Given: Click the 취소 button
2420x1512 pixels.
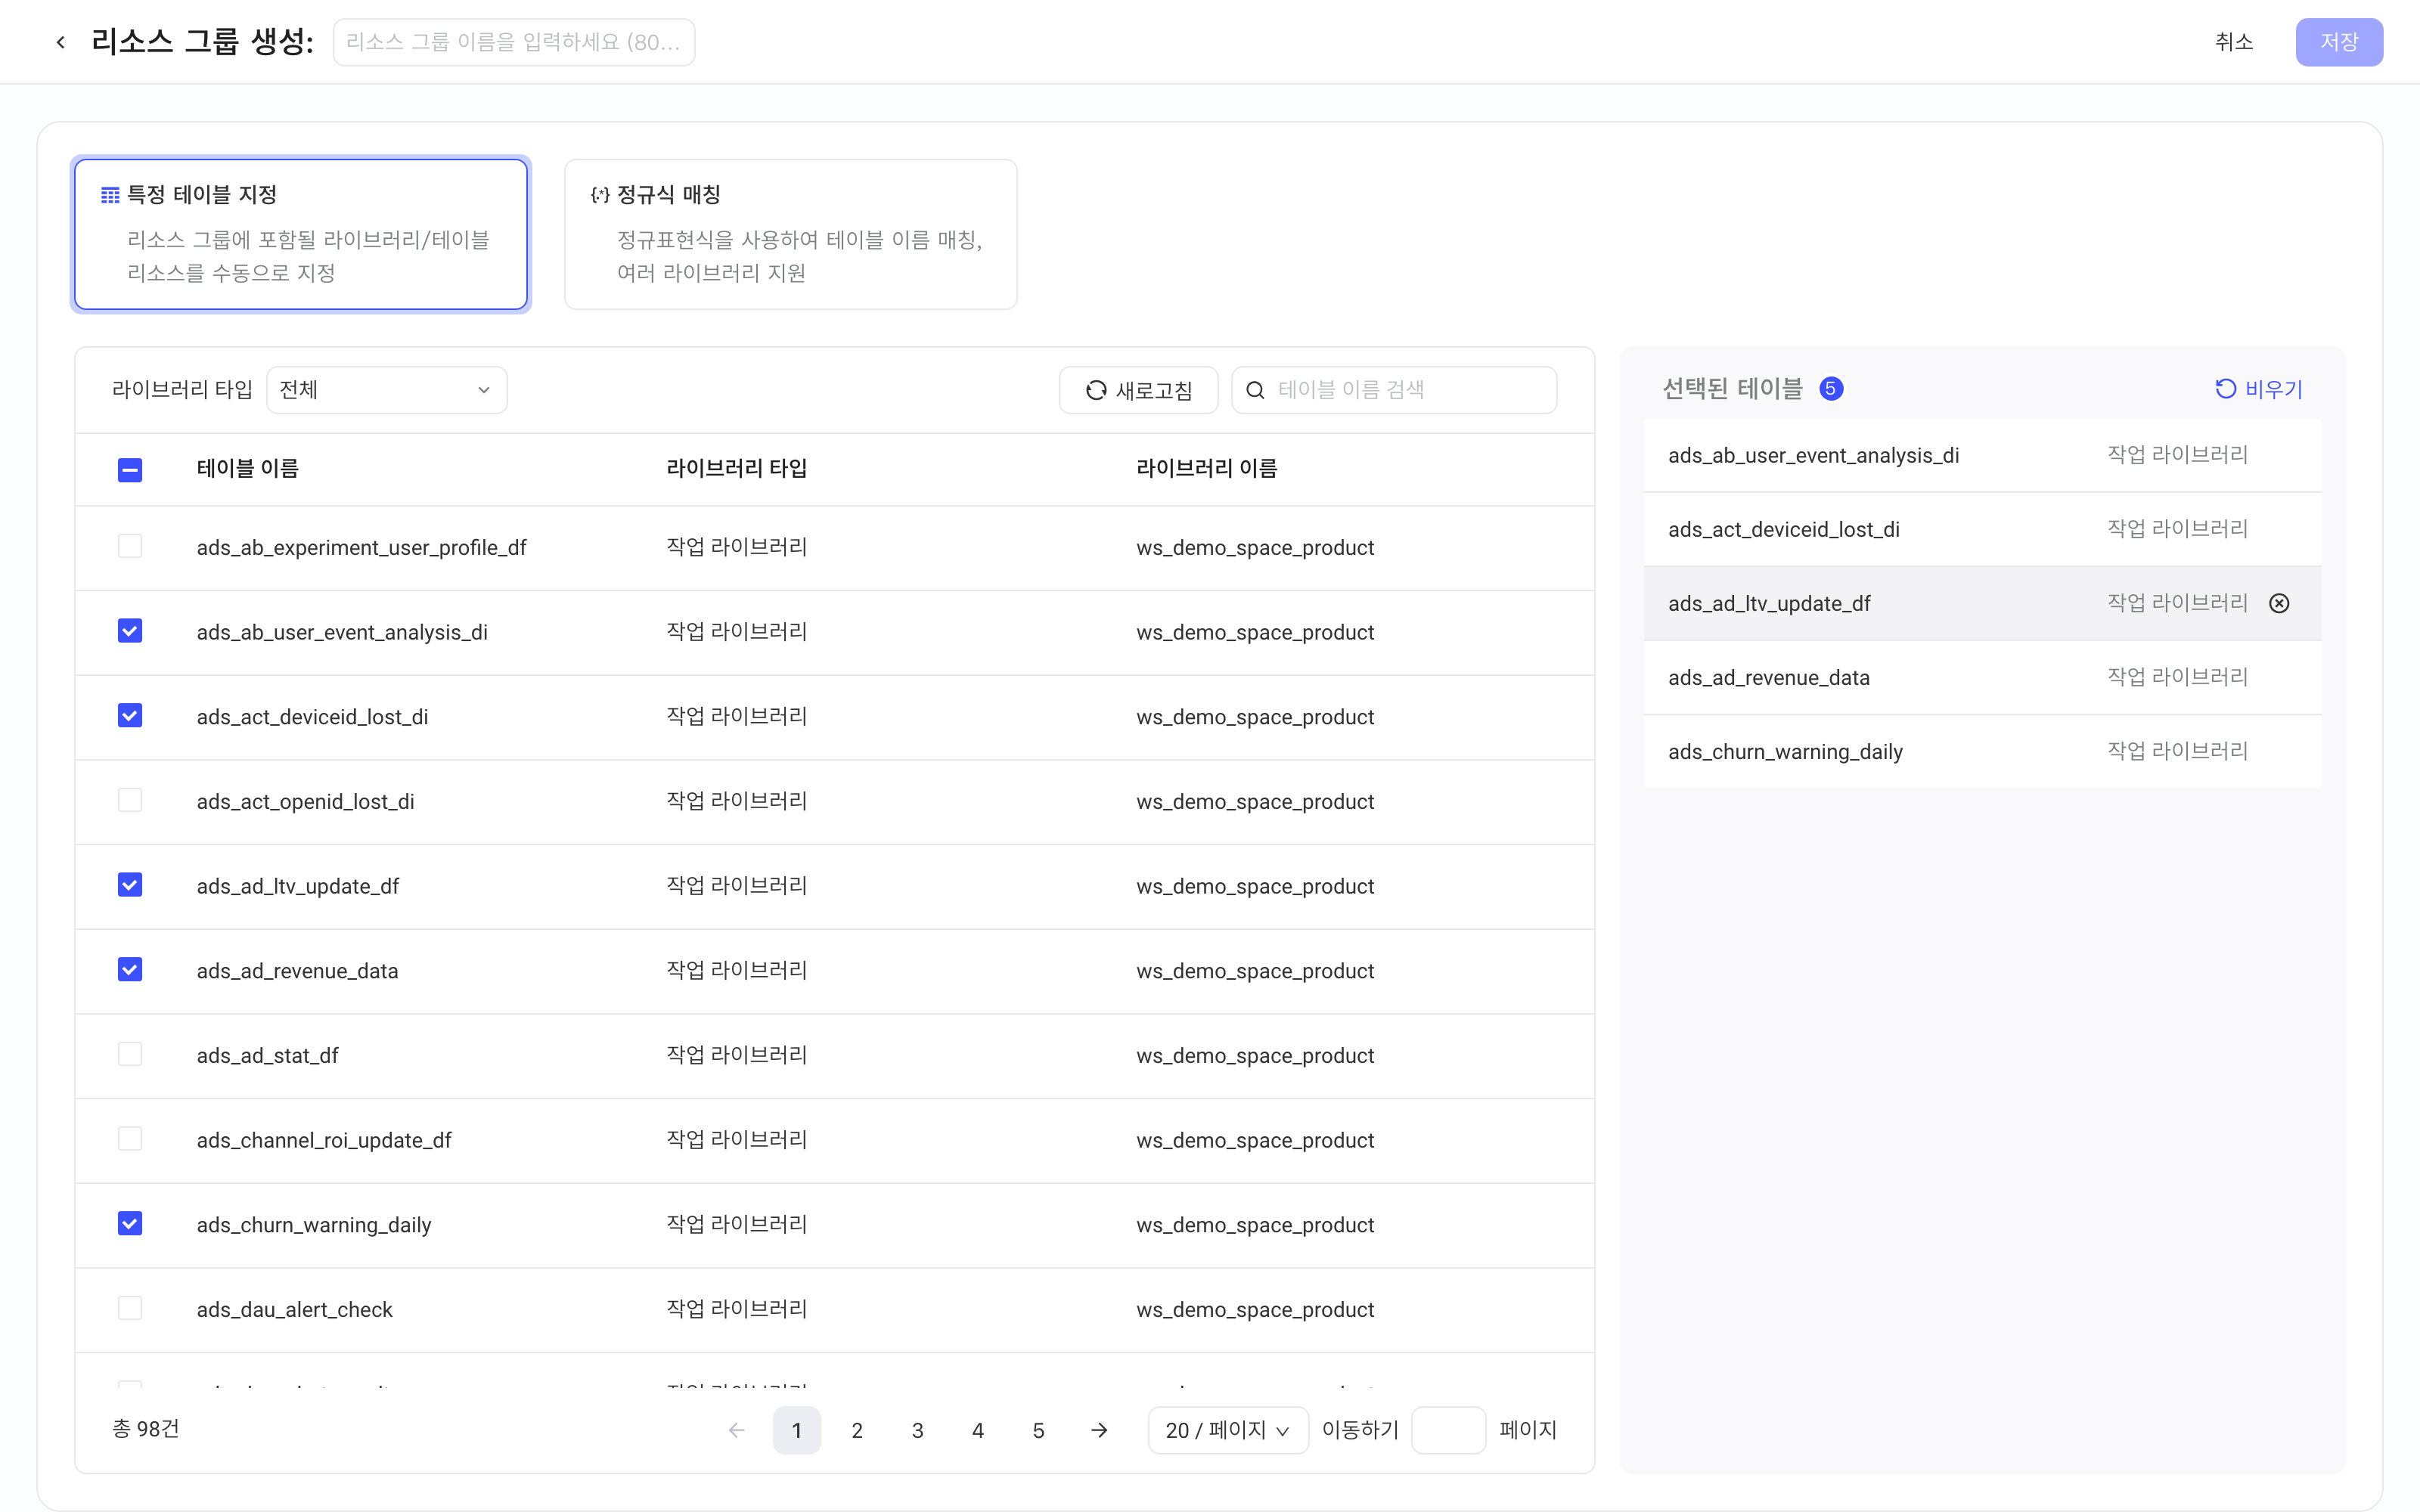Looking at the screenshot, I should coord(2234,42).
